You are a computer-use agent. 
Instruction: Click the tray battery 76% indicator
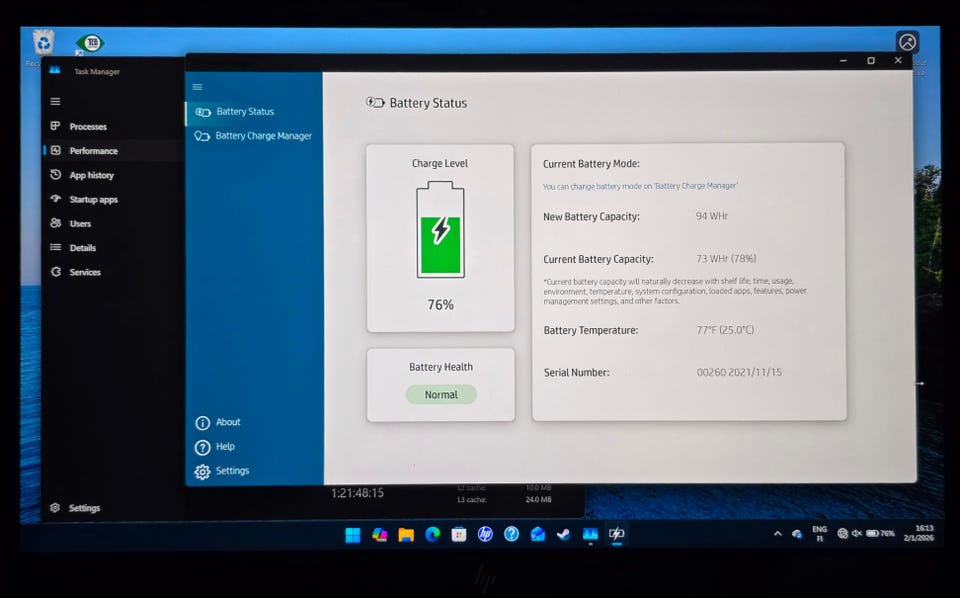coord(880,534)
